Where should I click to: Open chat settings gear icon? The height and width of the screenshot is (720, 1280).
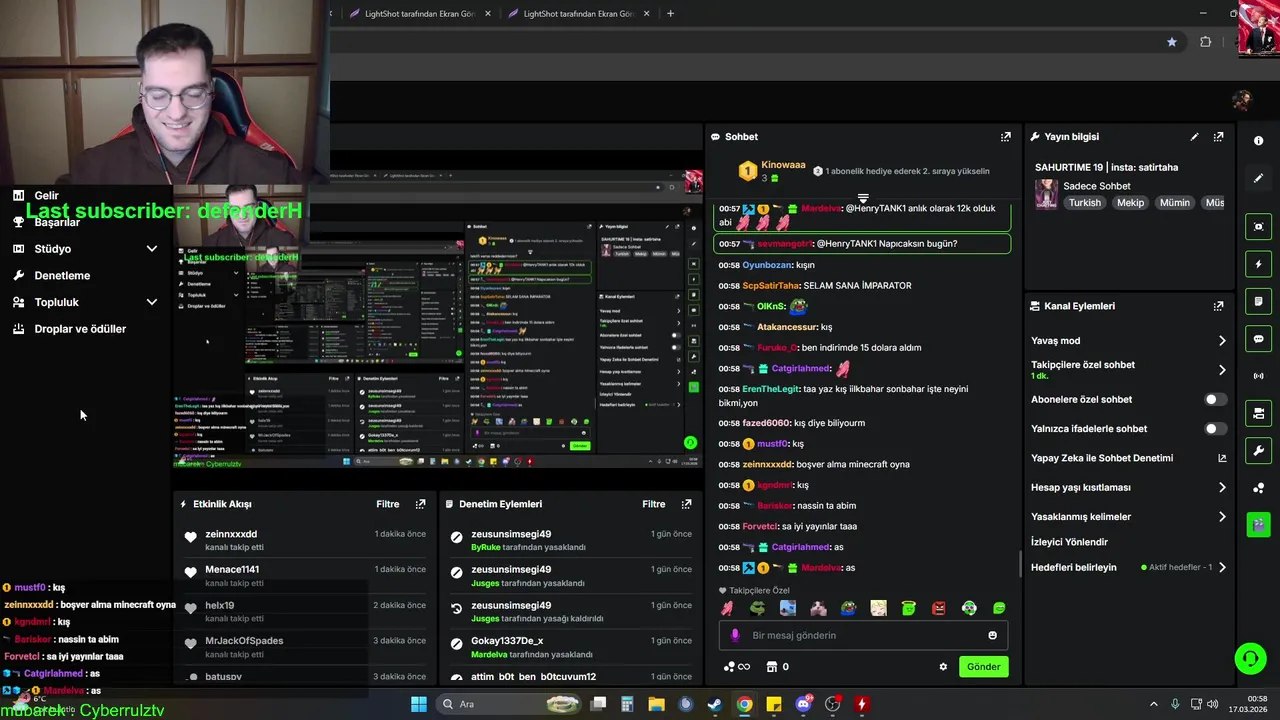pos(942,667)
